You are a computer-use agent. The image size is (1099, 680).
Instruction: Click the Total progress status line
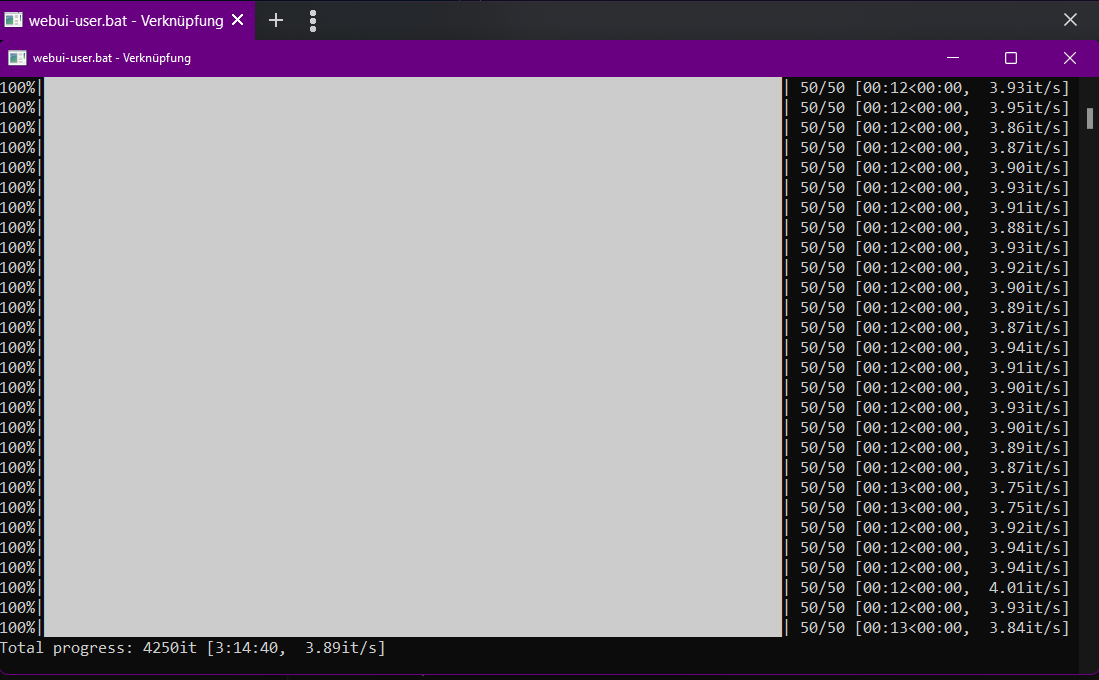[x=193, y=648]
